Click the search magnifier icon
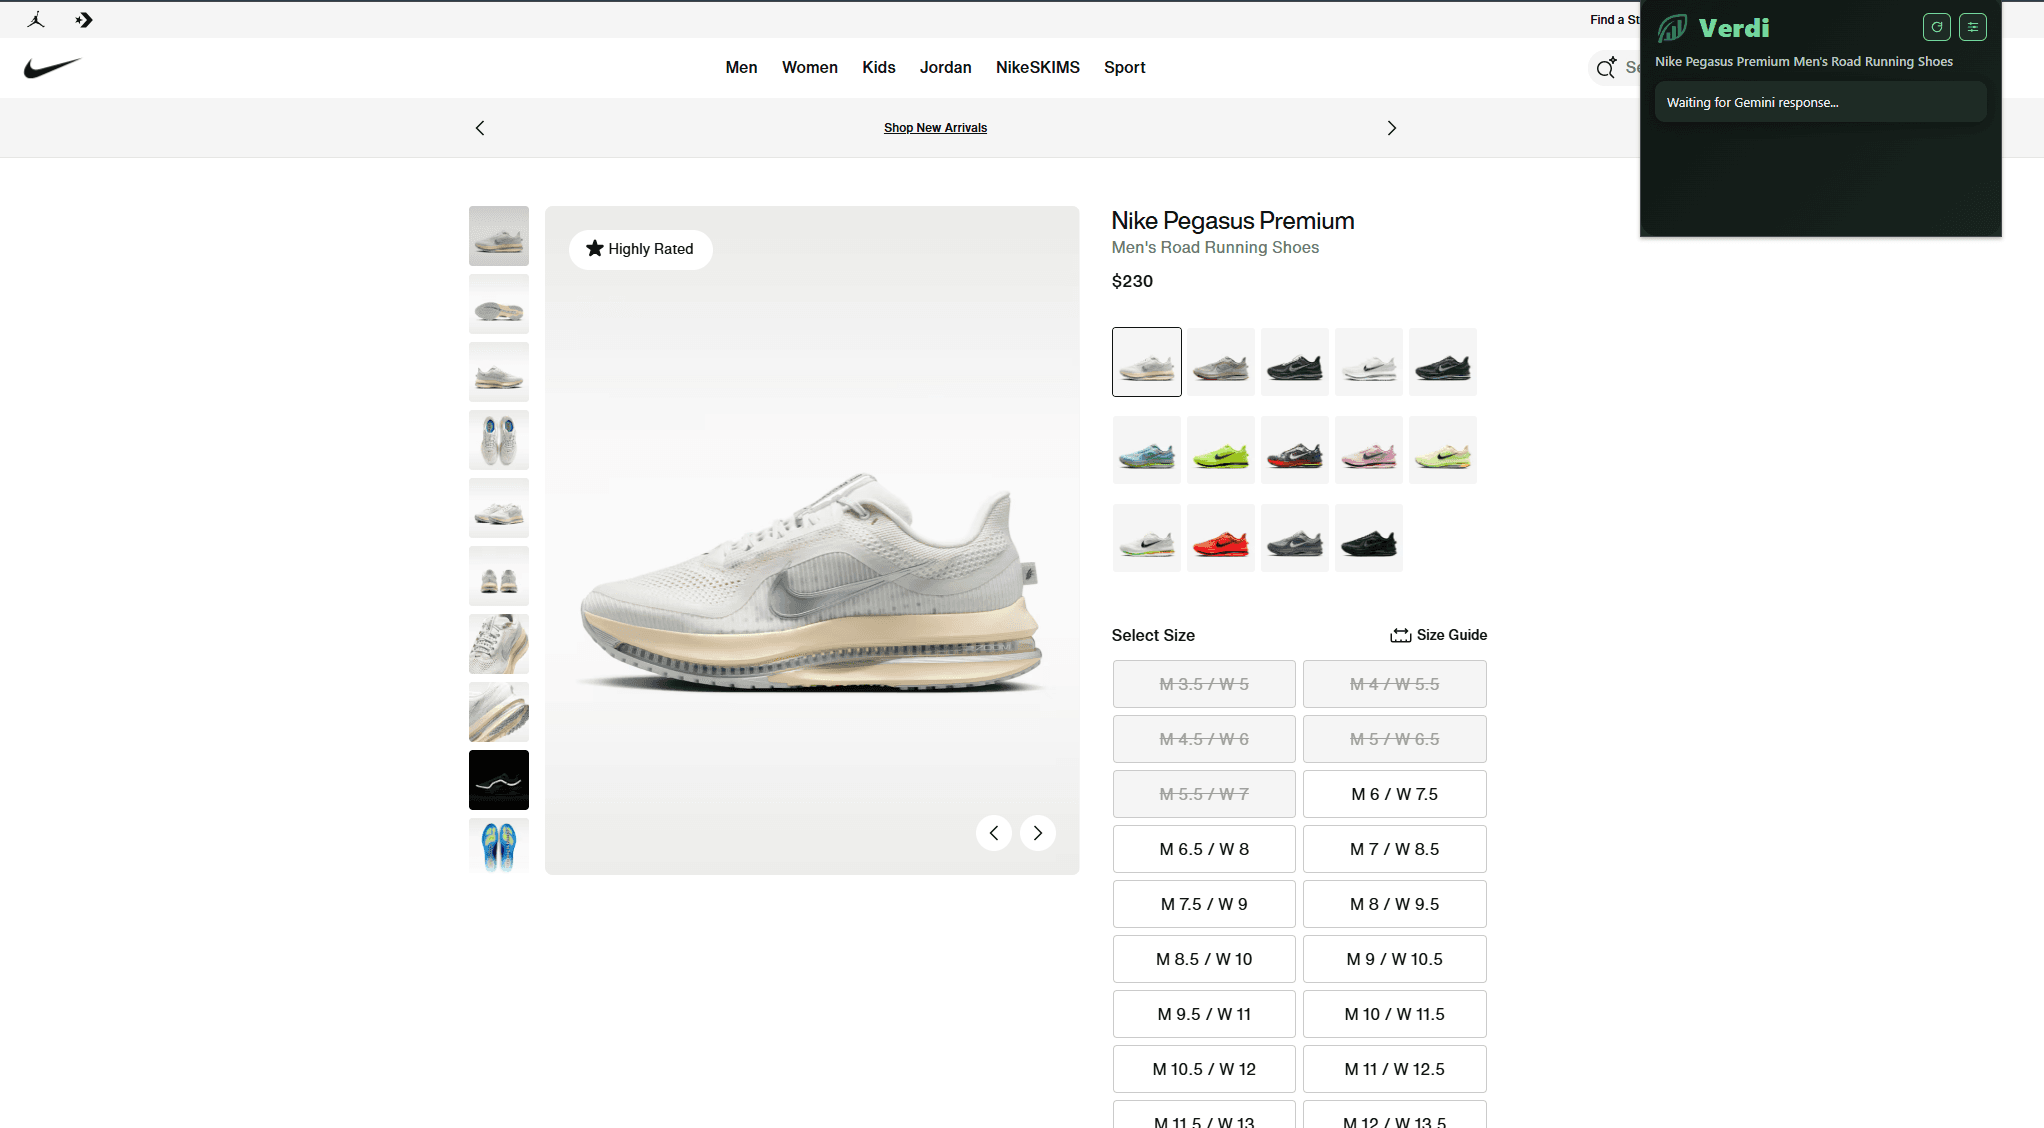This screenshot has height=1128, width=2044. click(x=1606, y=68)
